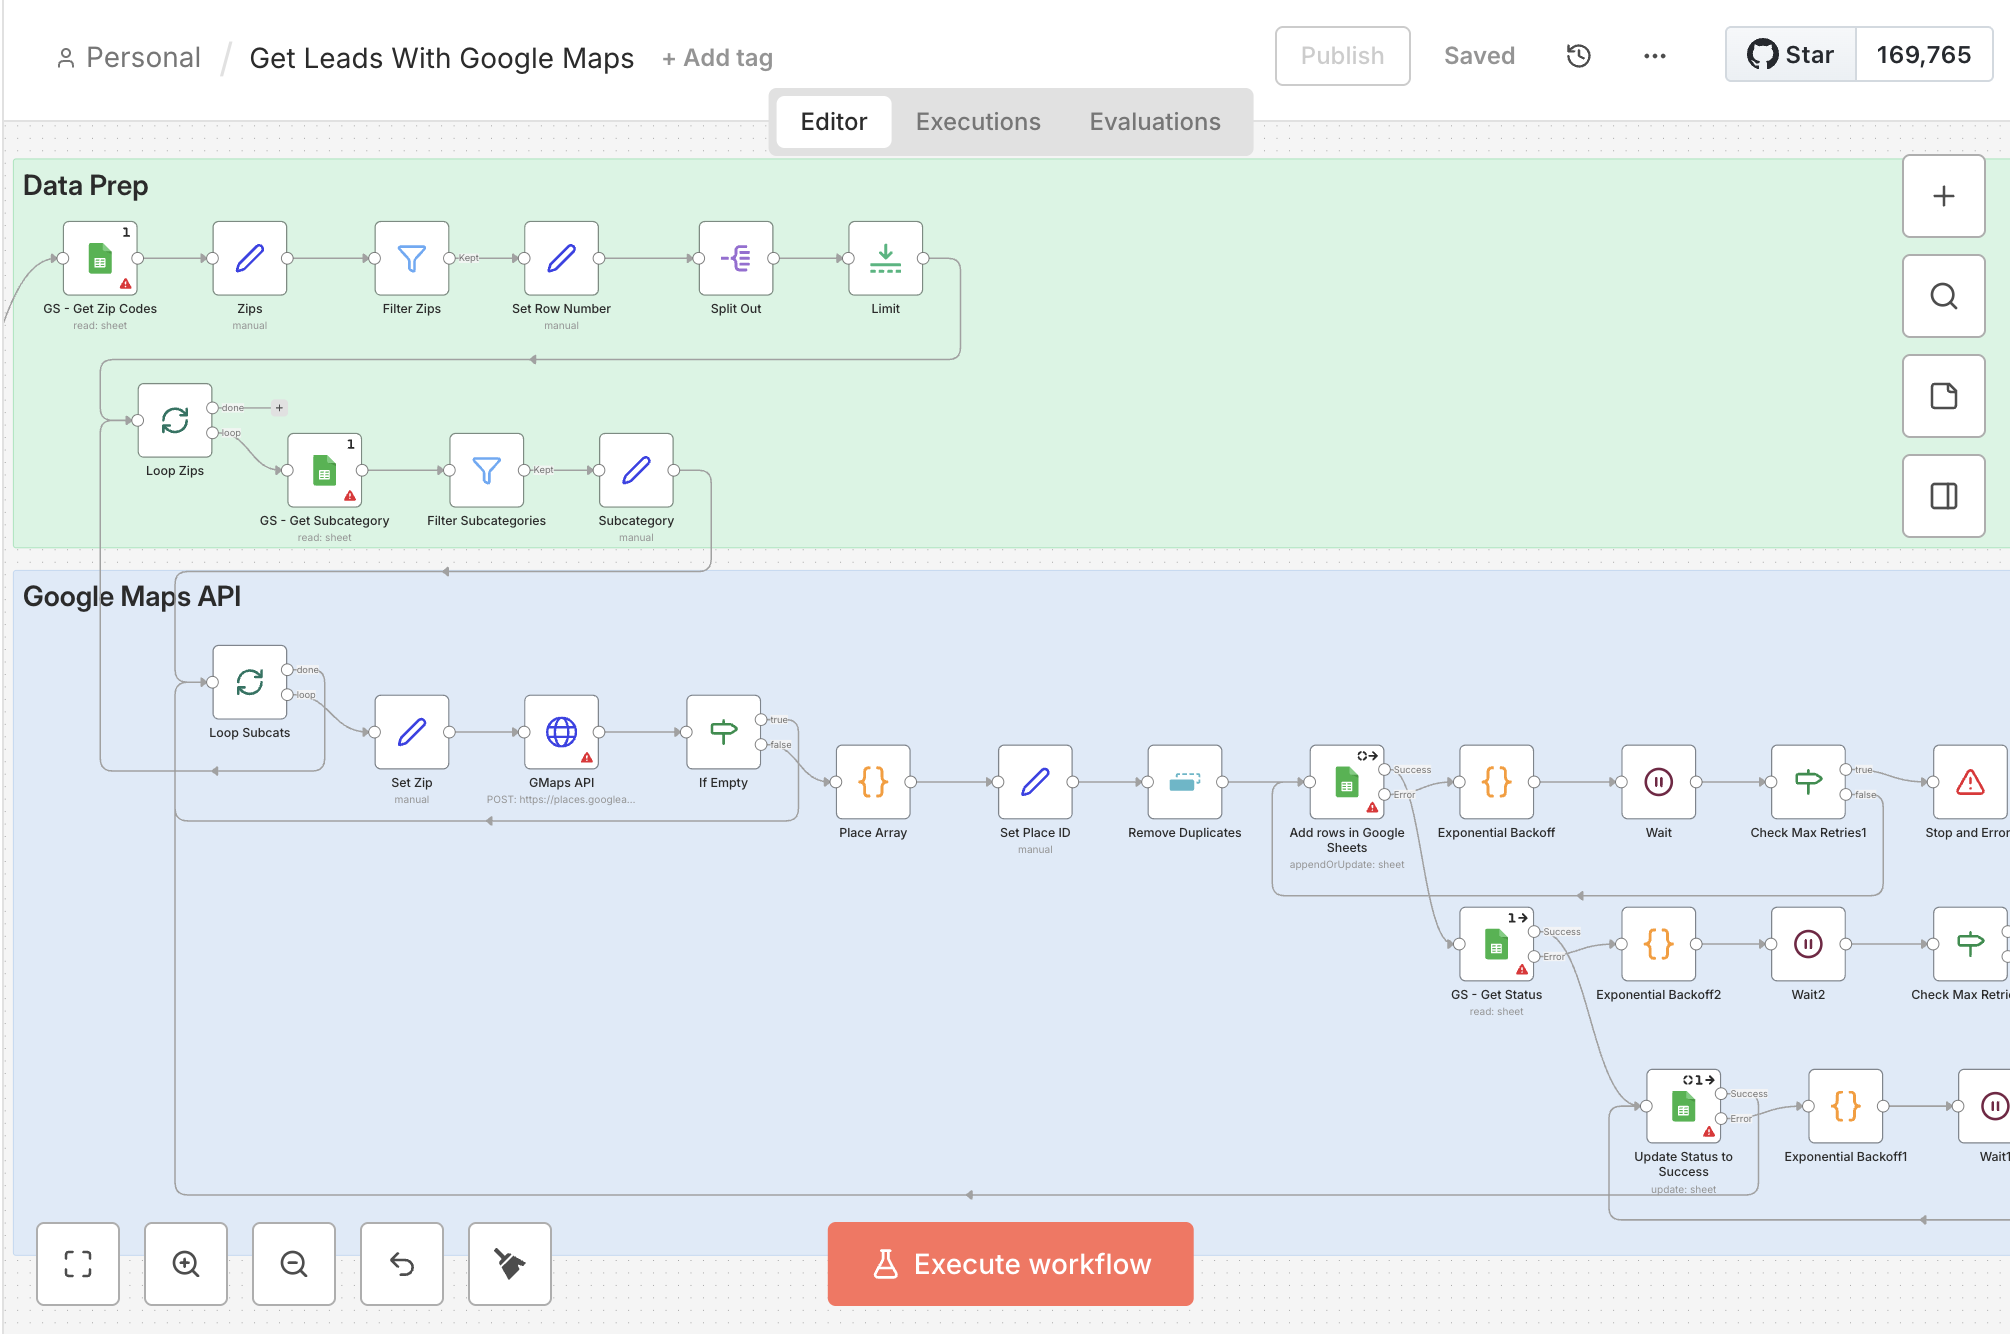Click the tidy up workflow broom icon

[x=510, y=1264]
